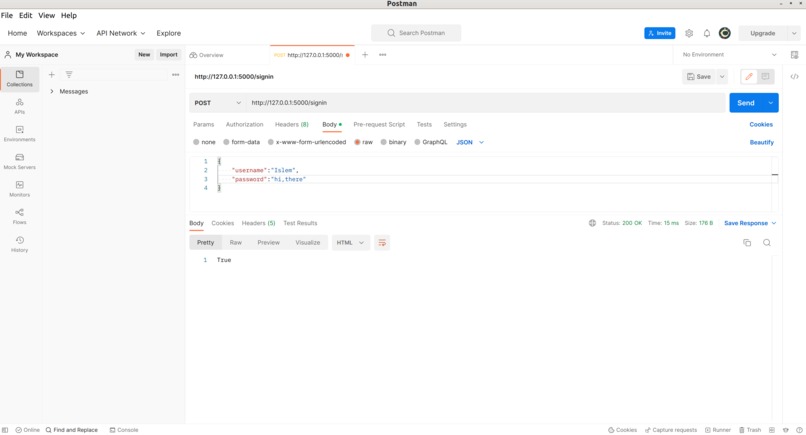Click the Save button
The width and height of the screenshot is (806, 435).
699,77
